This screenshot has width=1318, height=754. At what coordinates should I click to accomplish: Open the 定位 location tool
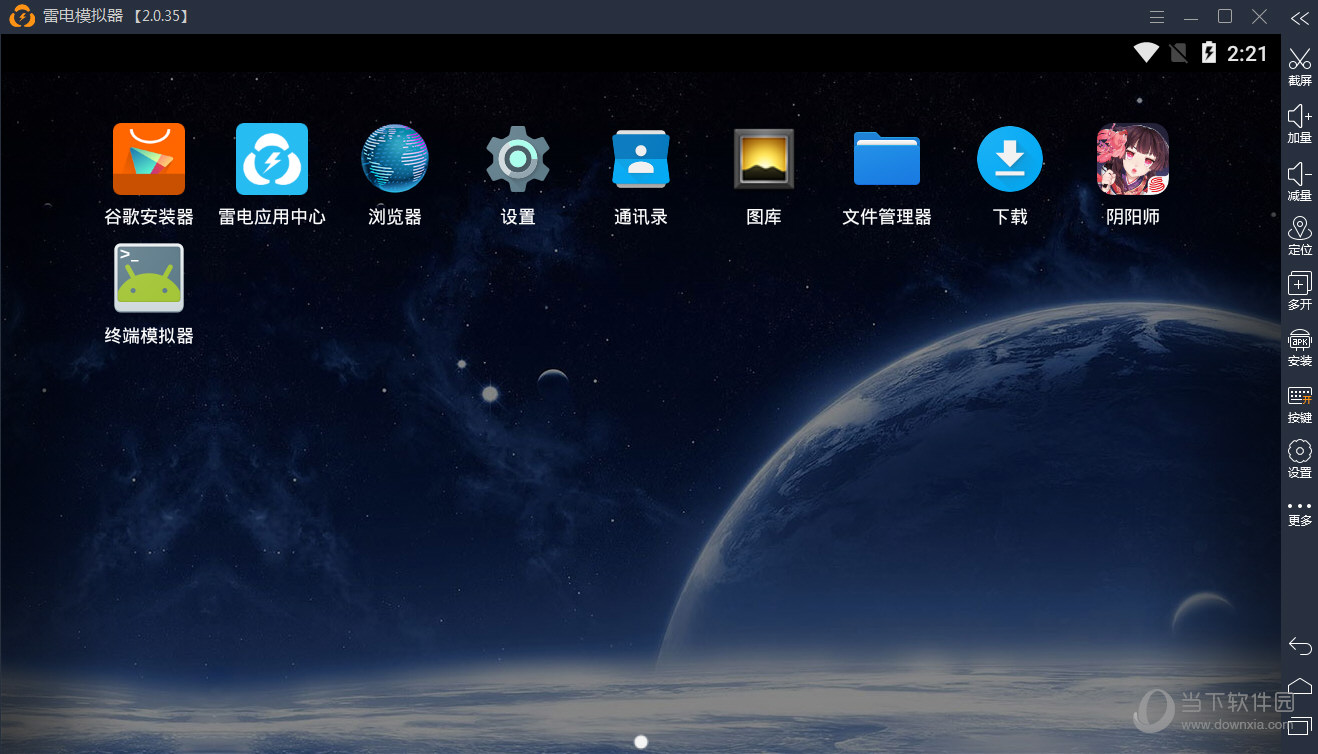pyautogui.click(x=1300, y=235)
